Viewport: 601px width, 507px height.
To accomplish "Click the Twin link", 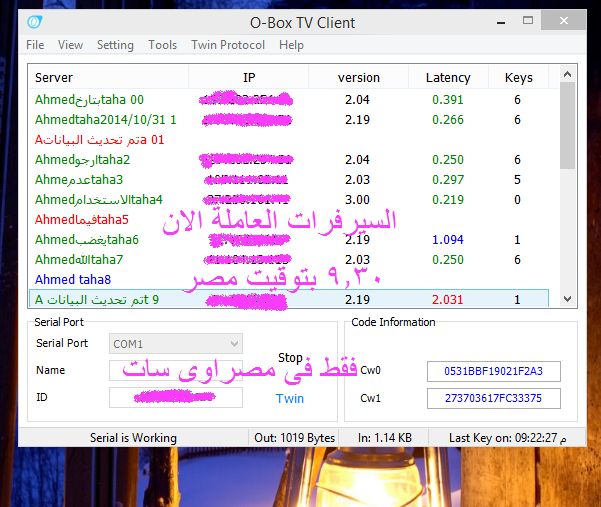I will [290, 399].
